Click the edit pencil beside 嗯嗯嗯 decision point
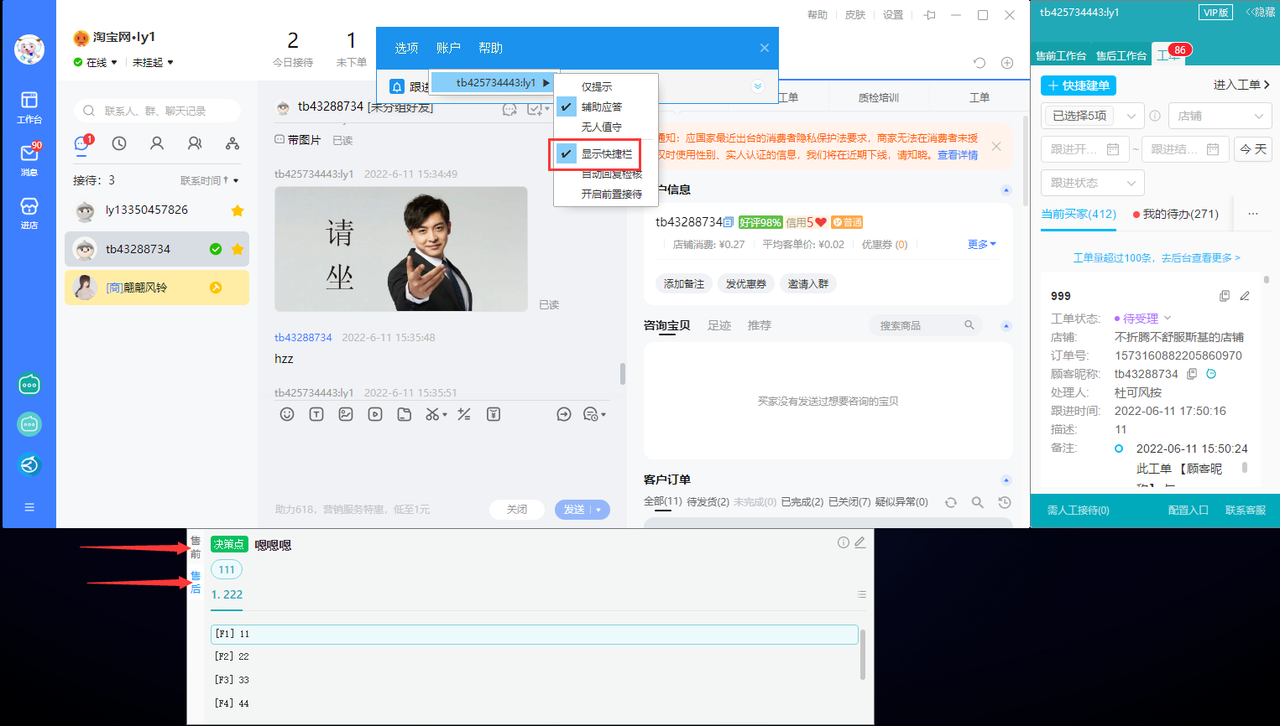This screenshot has height=726, width=1280. coord(859,543)
